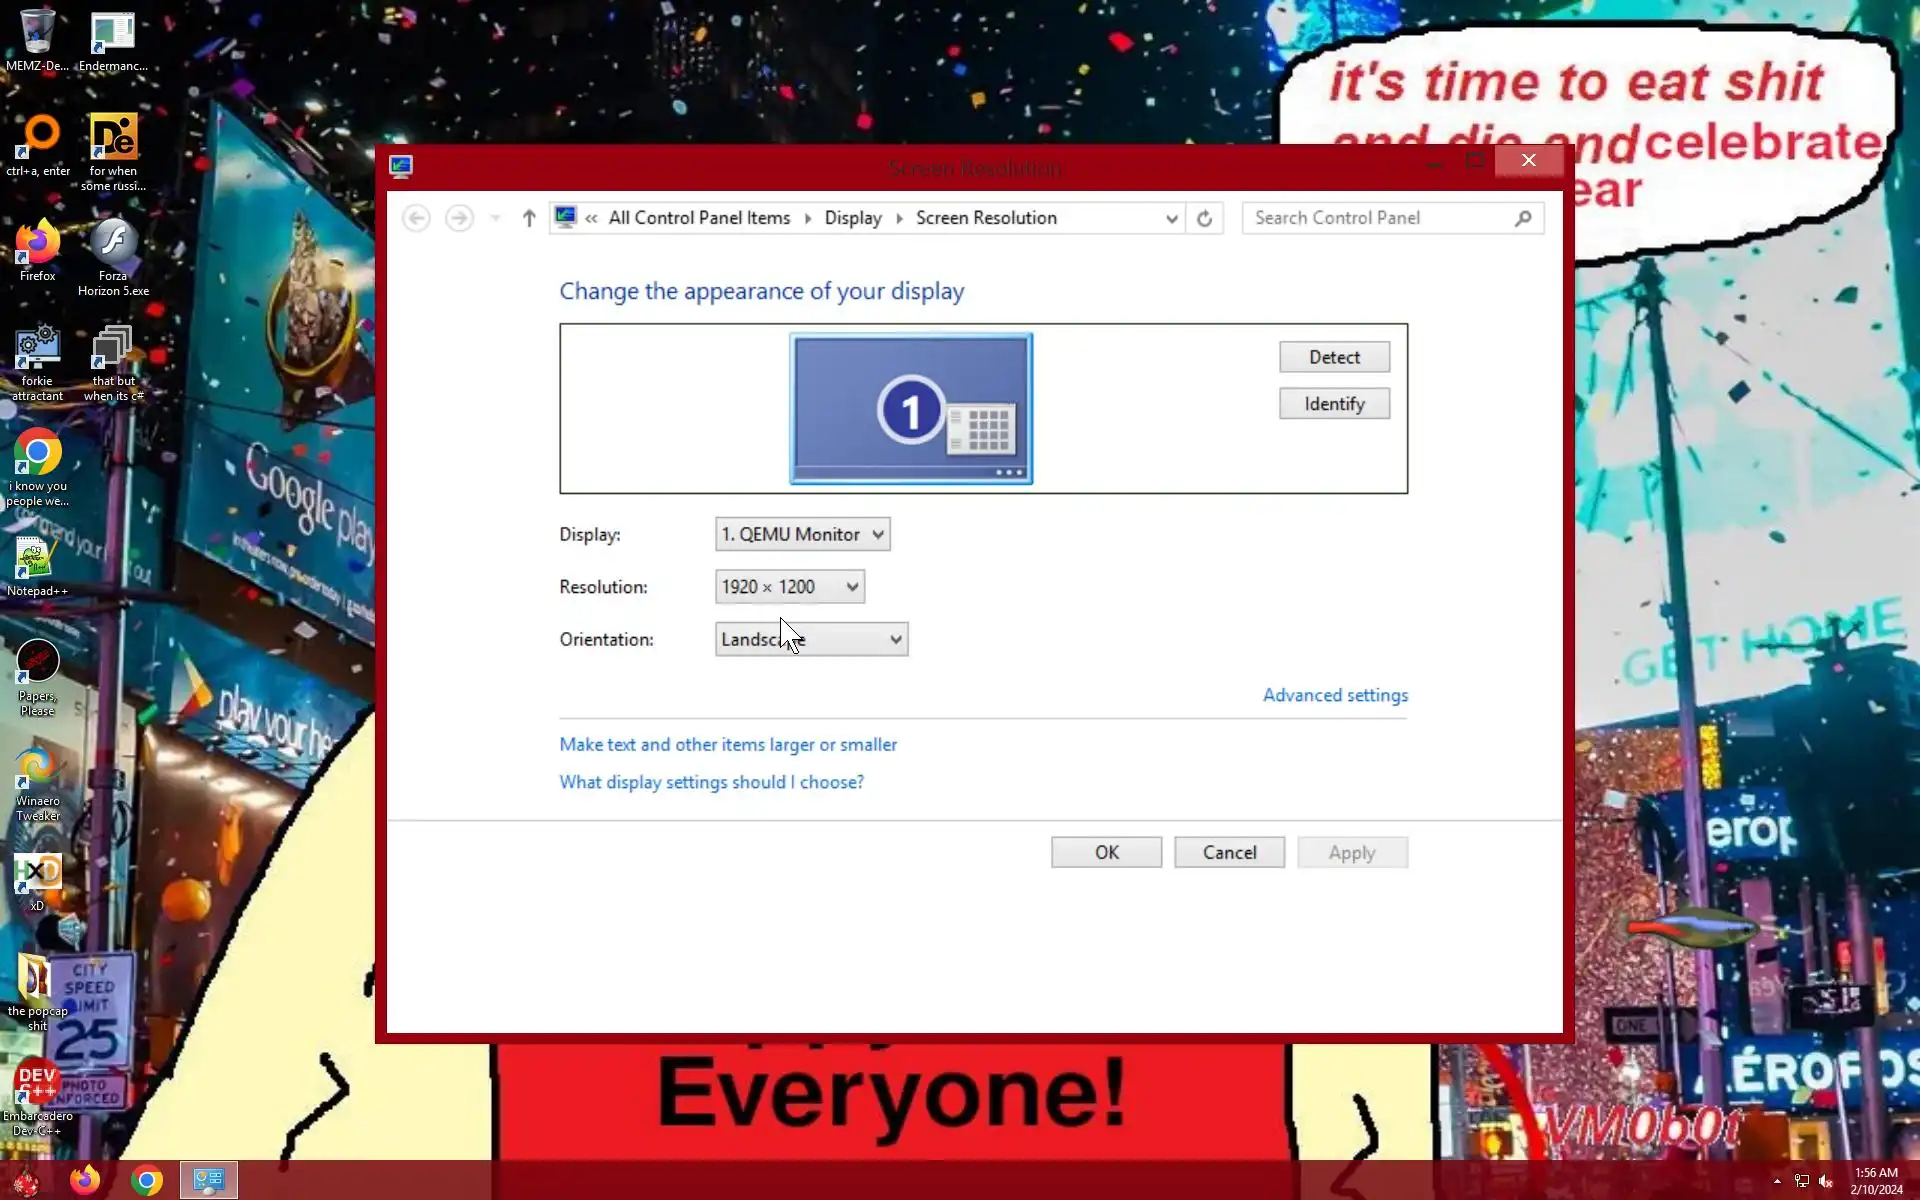The image size is (1920, 1200).
Task: Click the Display breadcrumb item
Action: (x=852, y=218)
